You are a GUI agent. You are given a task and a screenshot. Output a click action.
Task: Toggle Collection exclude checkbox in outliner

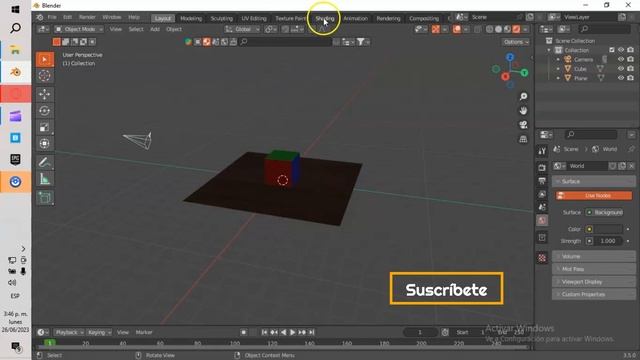pos(611,50)
